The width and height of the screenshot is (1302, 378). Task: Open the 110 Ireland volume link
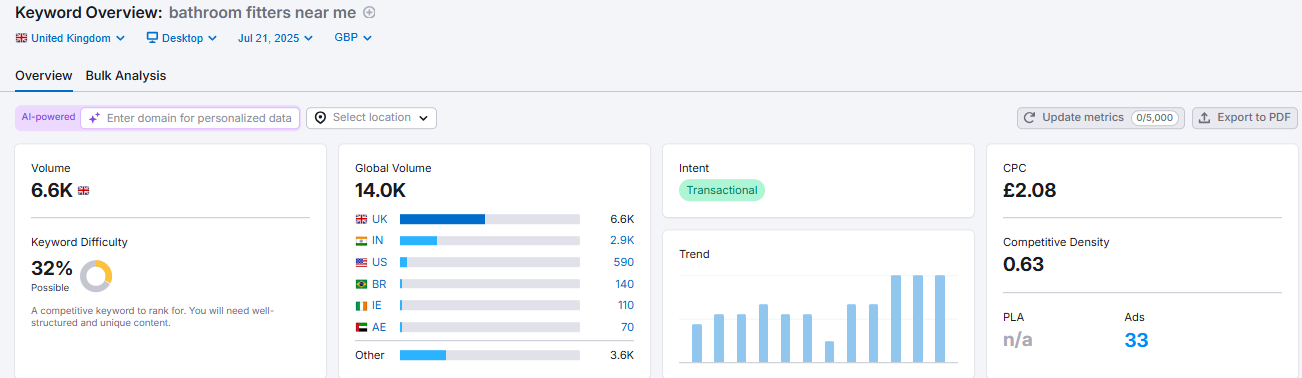626,305
